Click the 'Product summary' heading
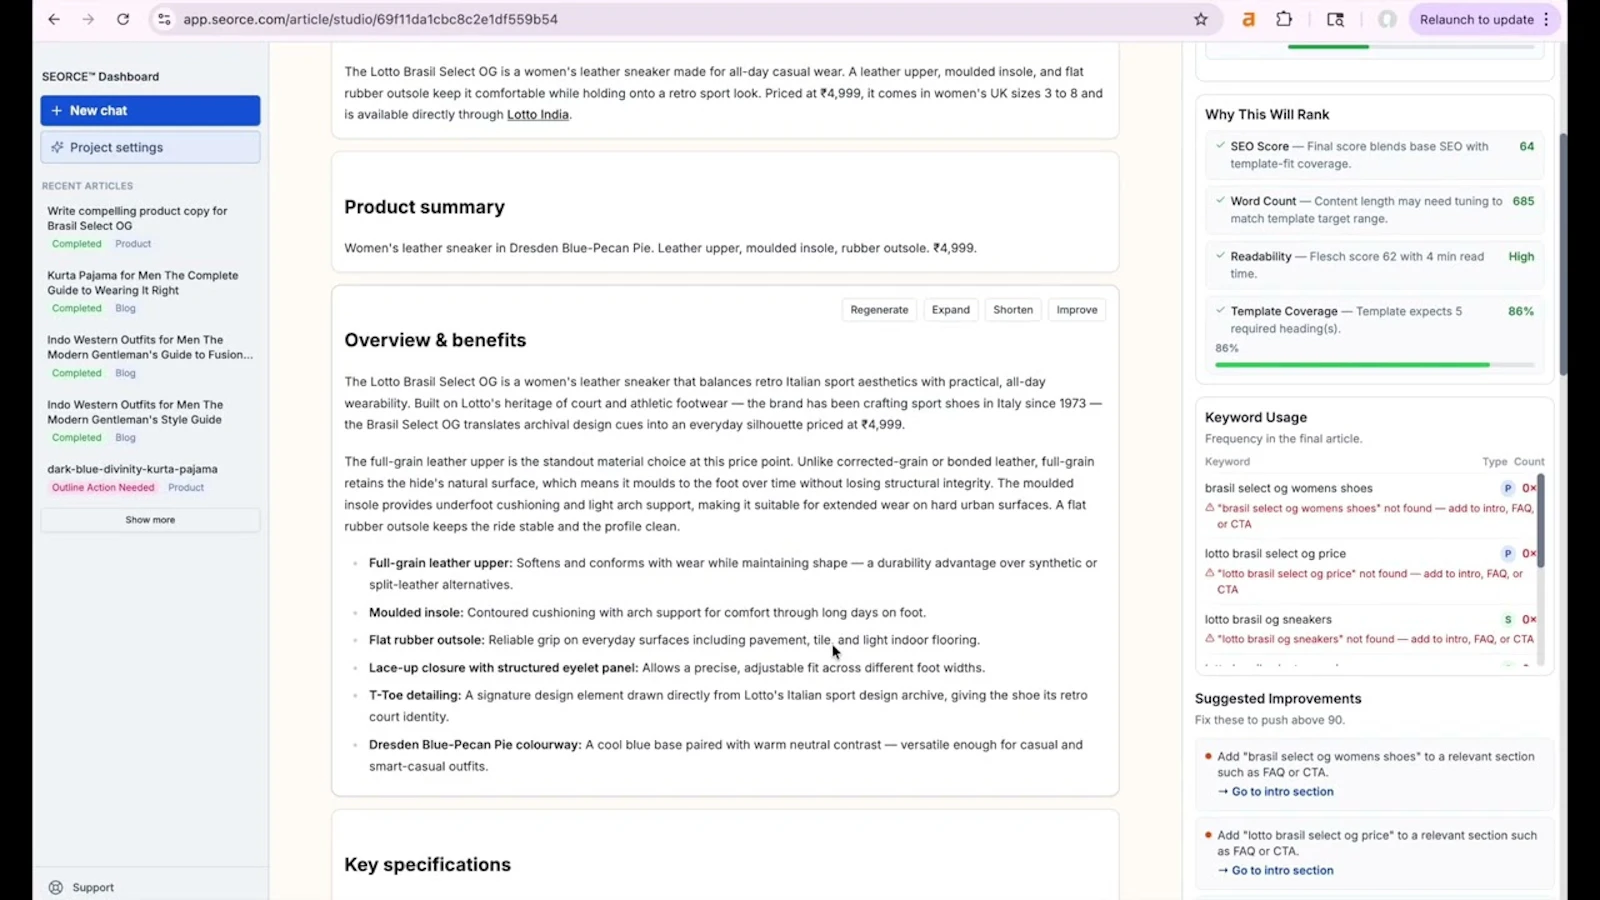 pos(424,207)
